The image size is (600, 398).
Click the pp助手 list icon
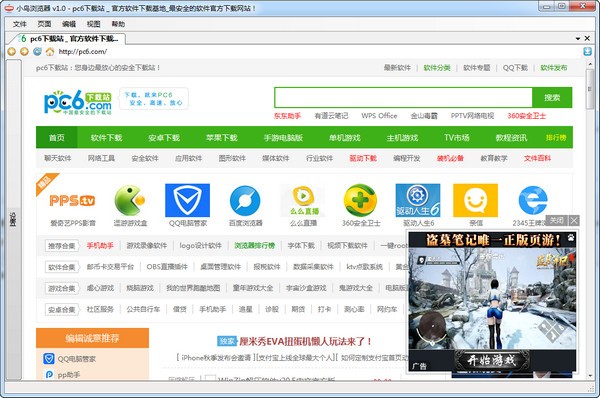point(49,375)
